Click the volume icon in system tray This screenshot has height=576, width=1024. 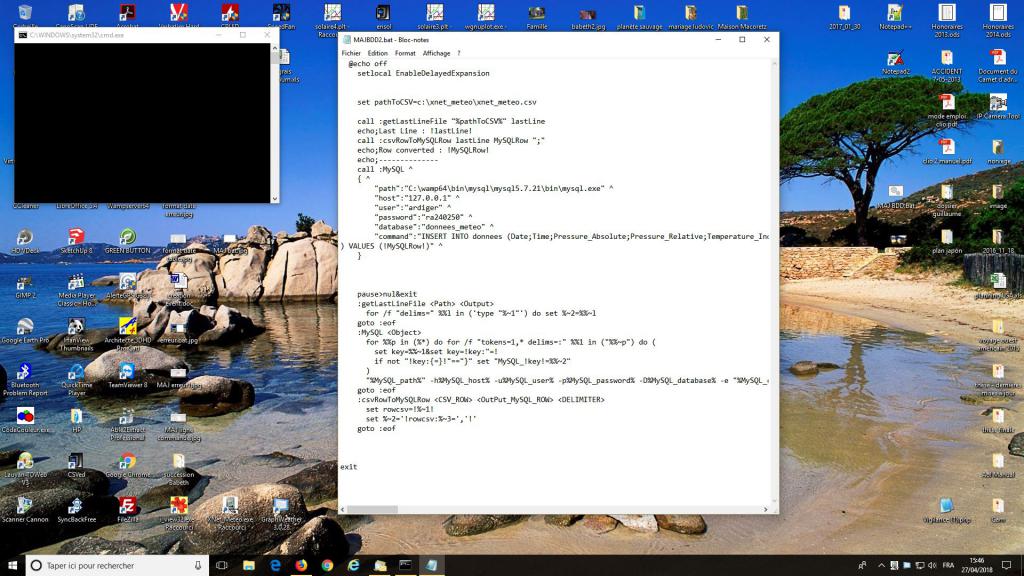point(932,565)
